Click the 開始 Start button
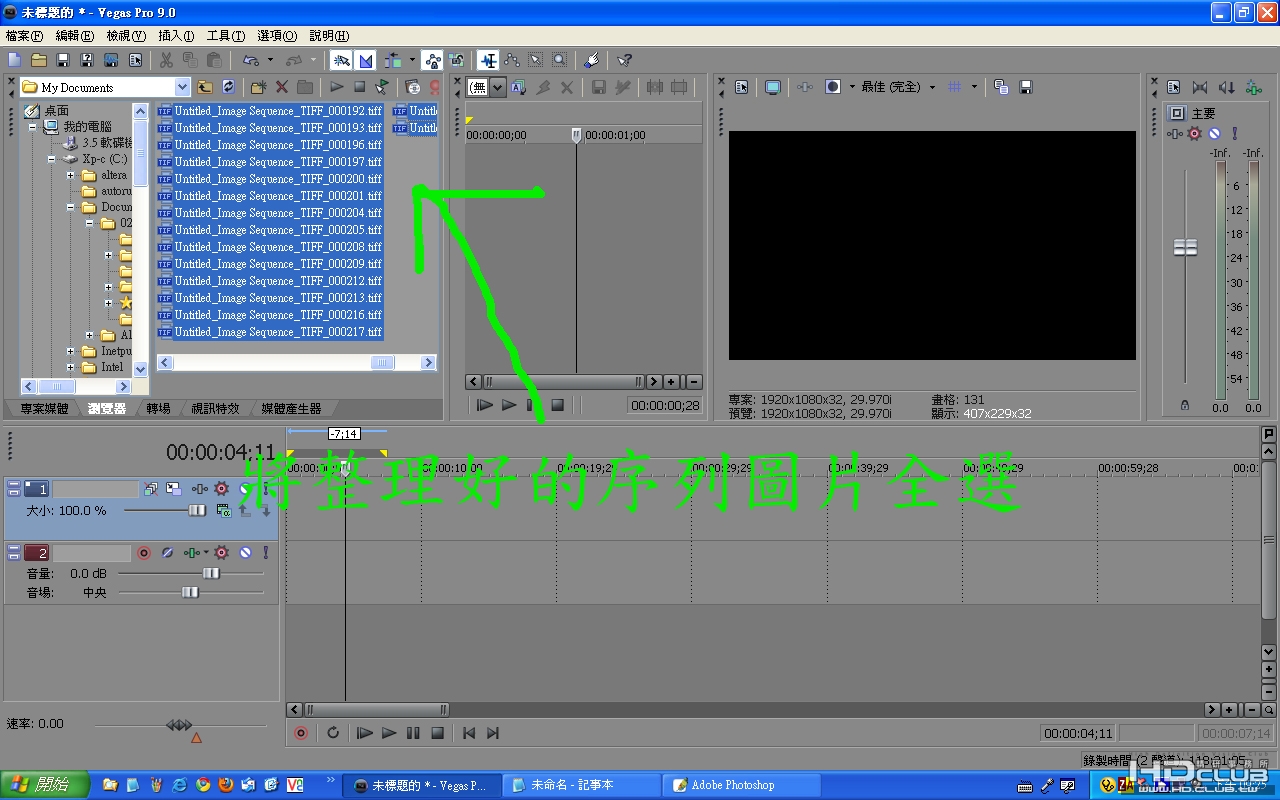Viewport: 1280px width, 800px height. 44,785
